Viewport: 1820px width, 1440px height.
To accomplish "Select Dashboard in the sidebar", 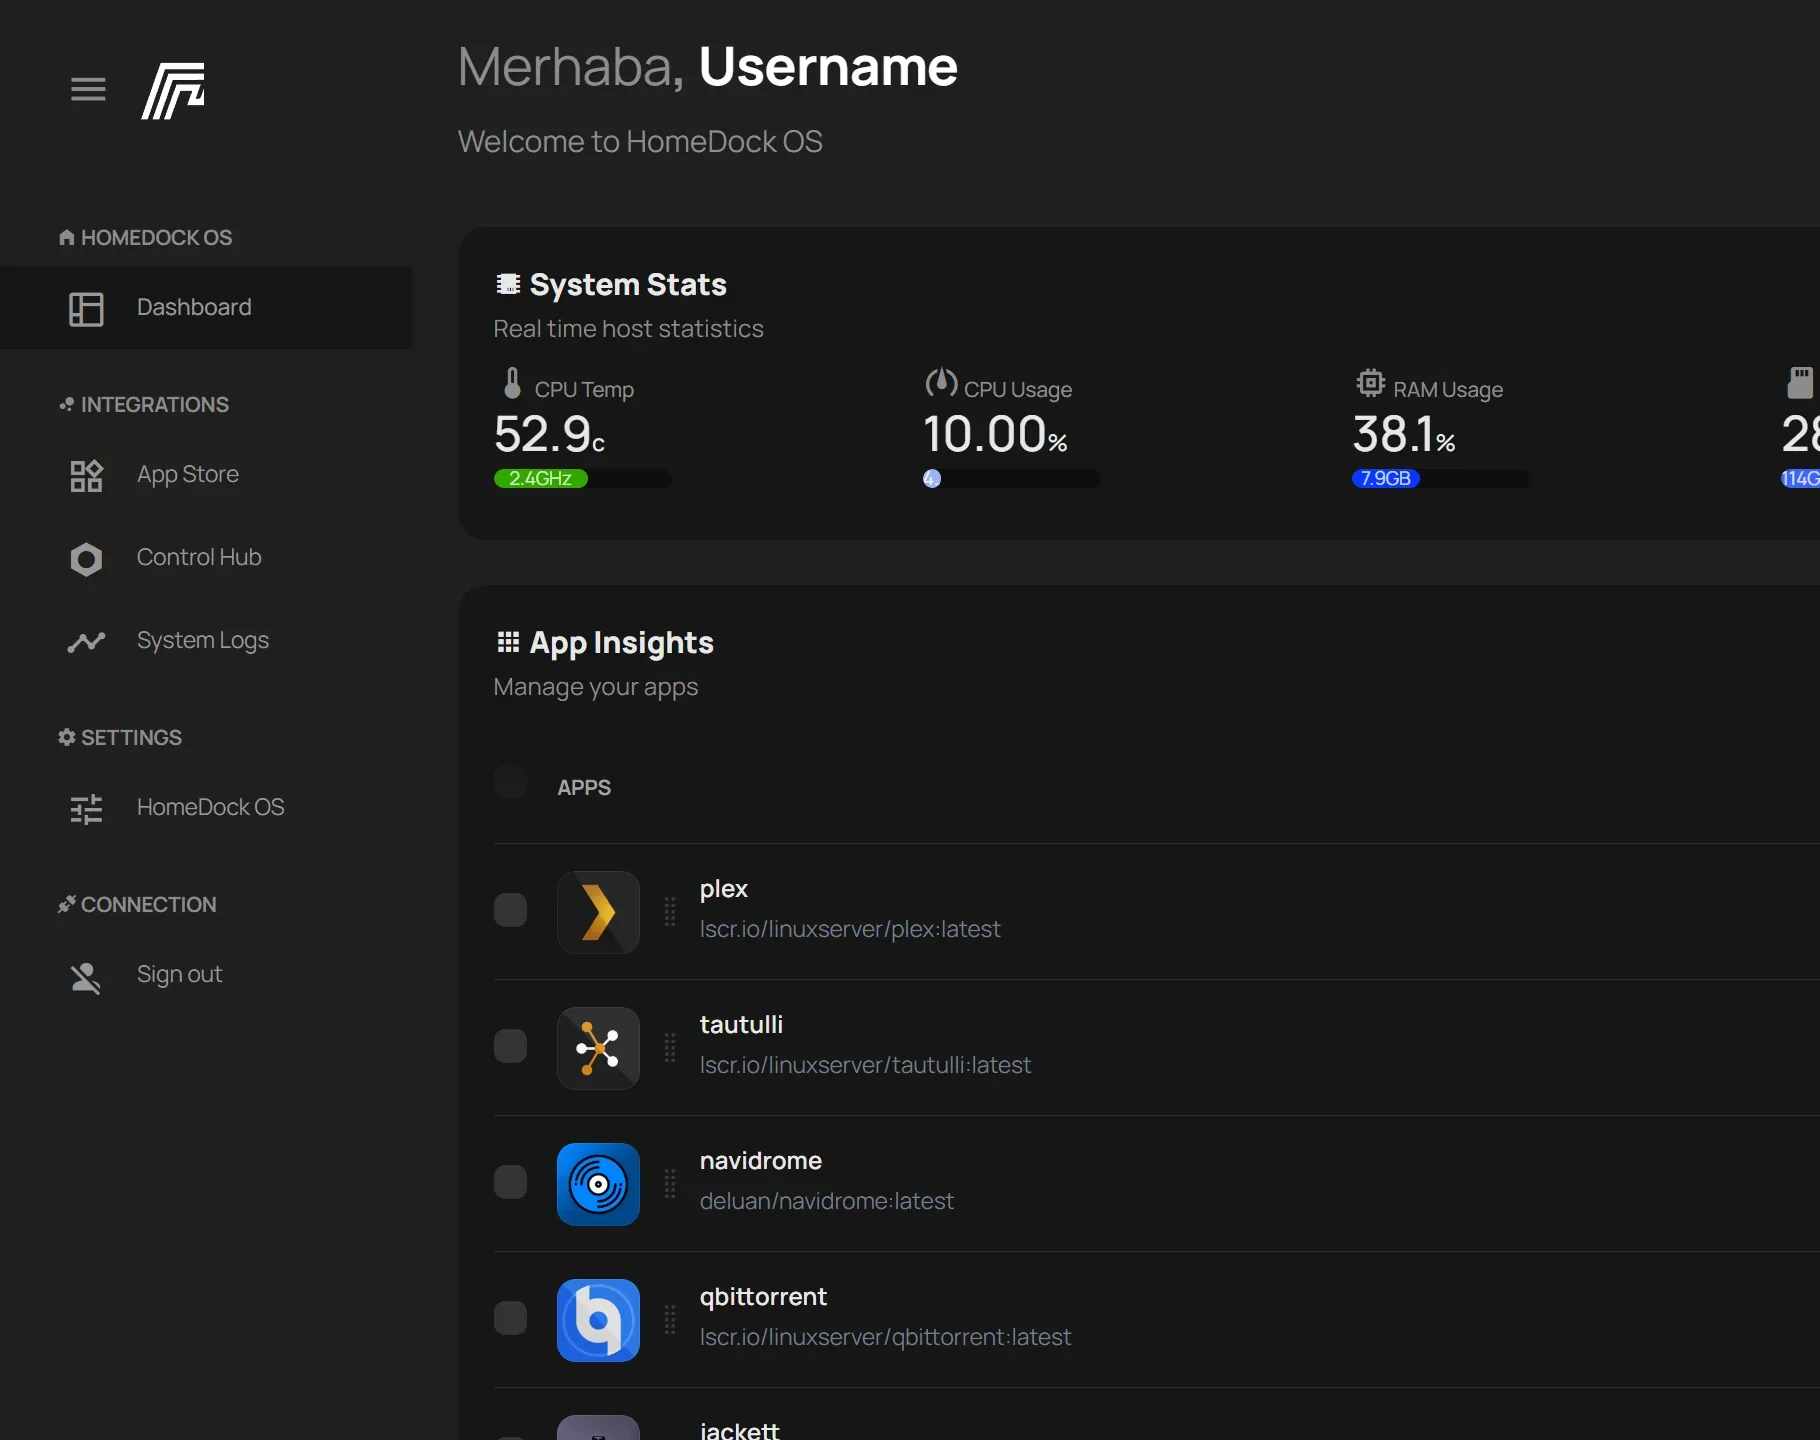I will pos(193,307).
